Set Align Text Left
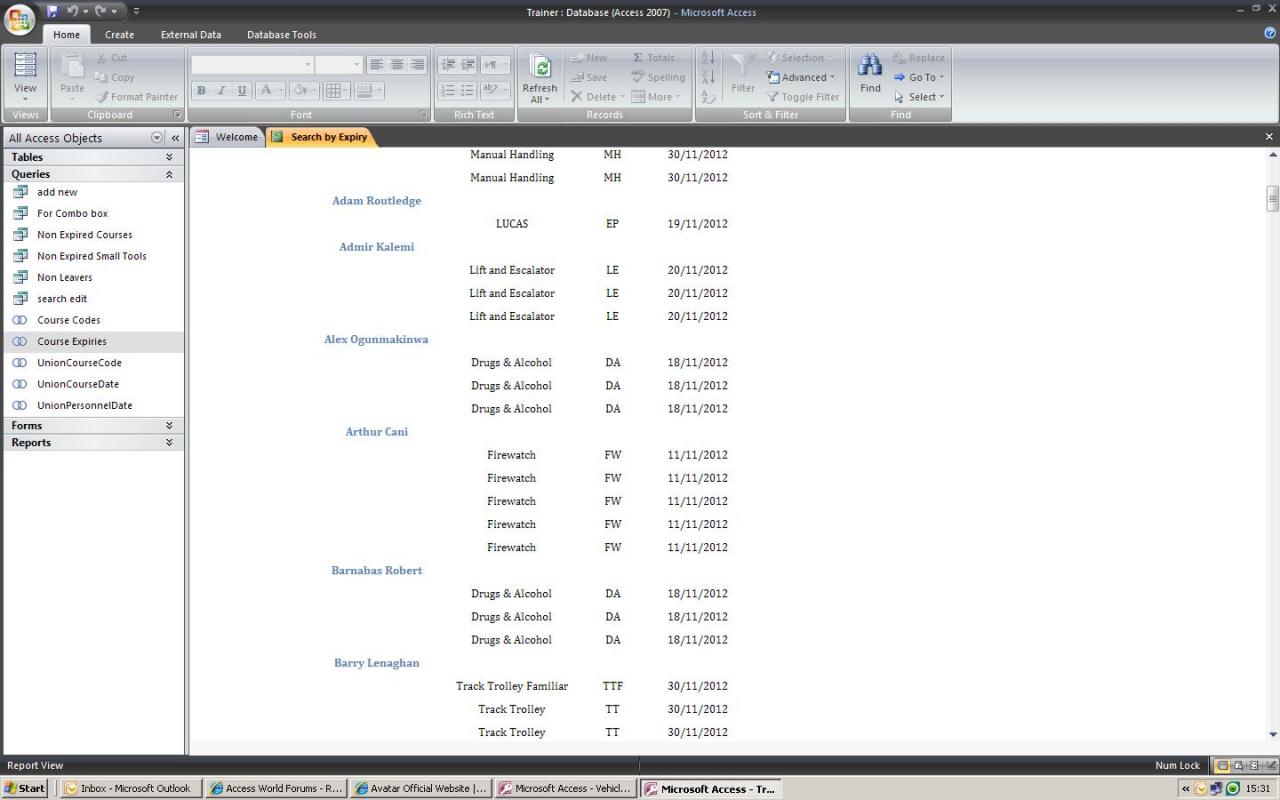Image resolution: width=1280 pixels, height=800 pixels. click(376, 64)
